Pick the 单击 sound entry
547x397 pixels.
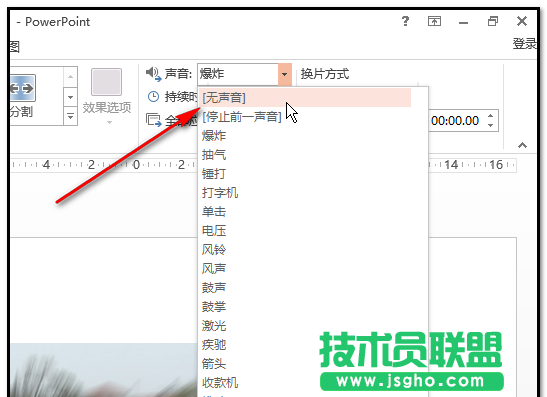point(305,211)
